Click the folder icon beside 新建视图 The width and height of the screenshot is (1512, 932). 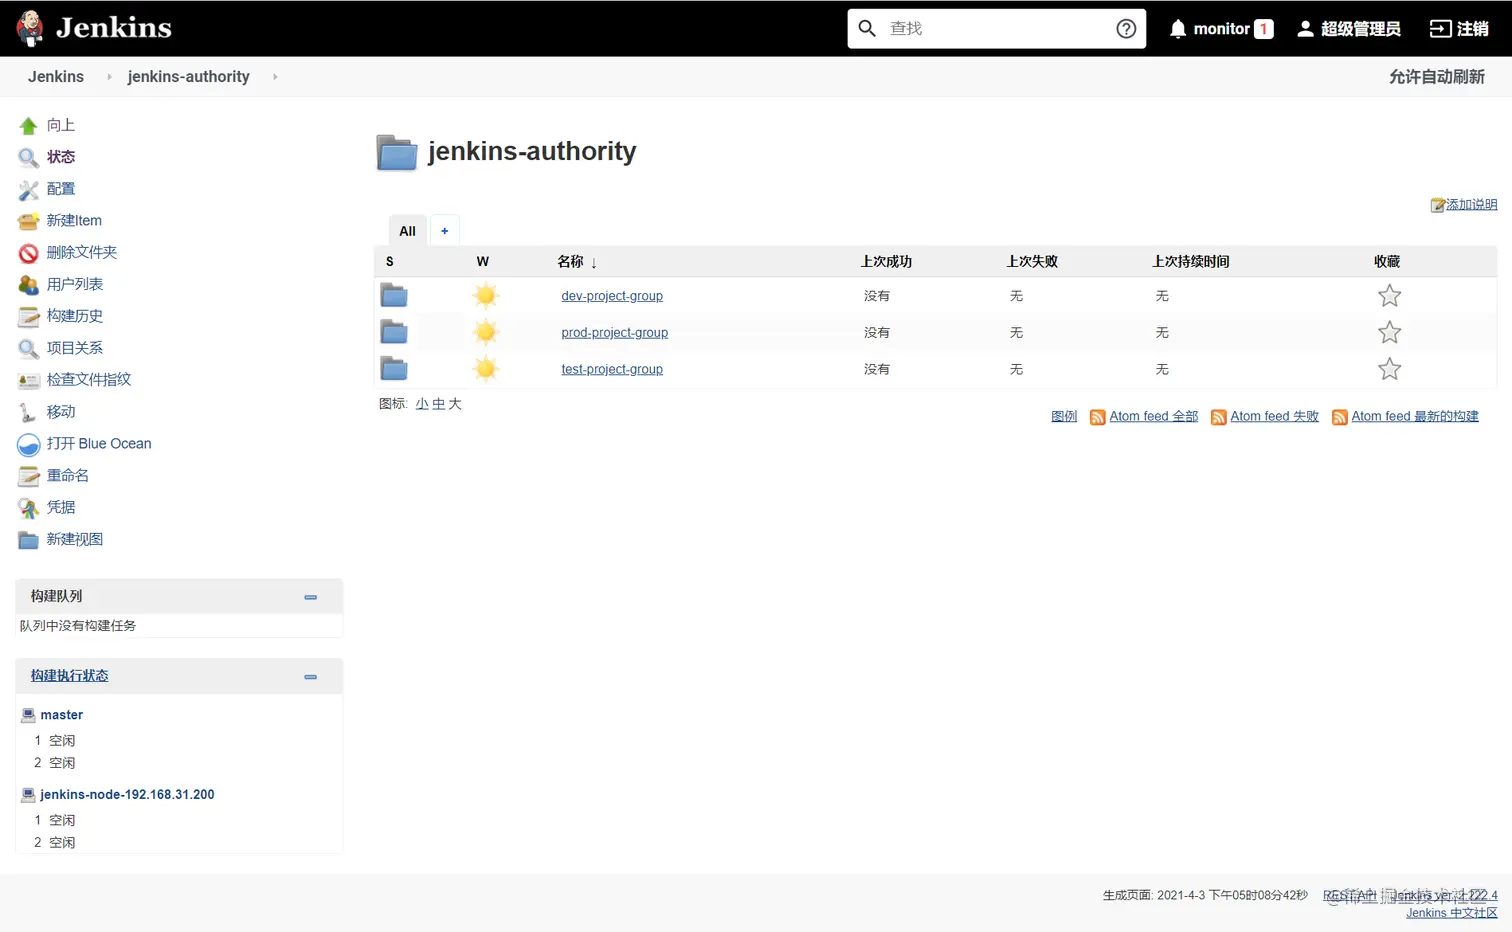pyautogui.click(x=28, y=540)
